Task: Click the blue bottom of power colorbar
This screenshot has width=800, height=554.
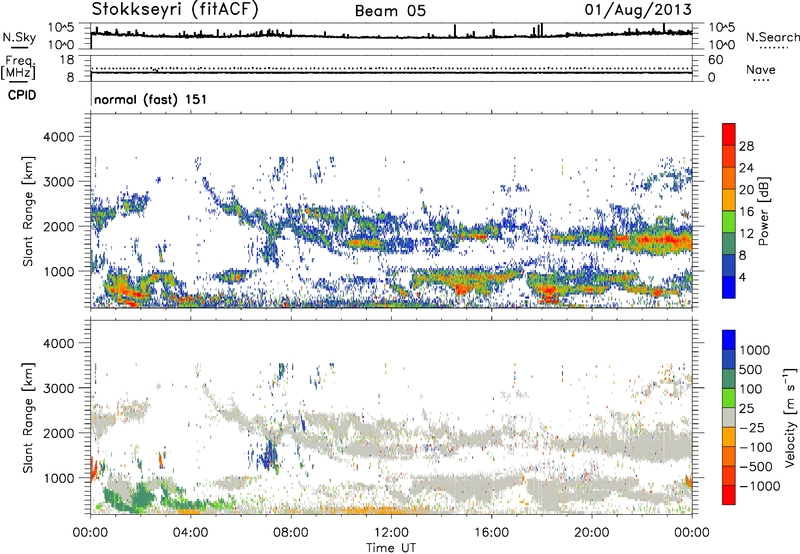Action: pyautogui.click(x=729, y=287)
